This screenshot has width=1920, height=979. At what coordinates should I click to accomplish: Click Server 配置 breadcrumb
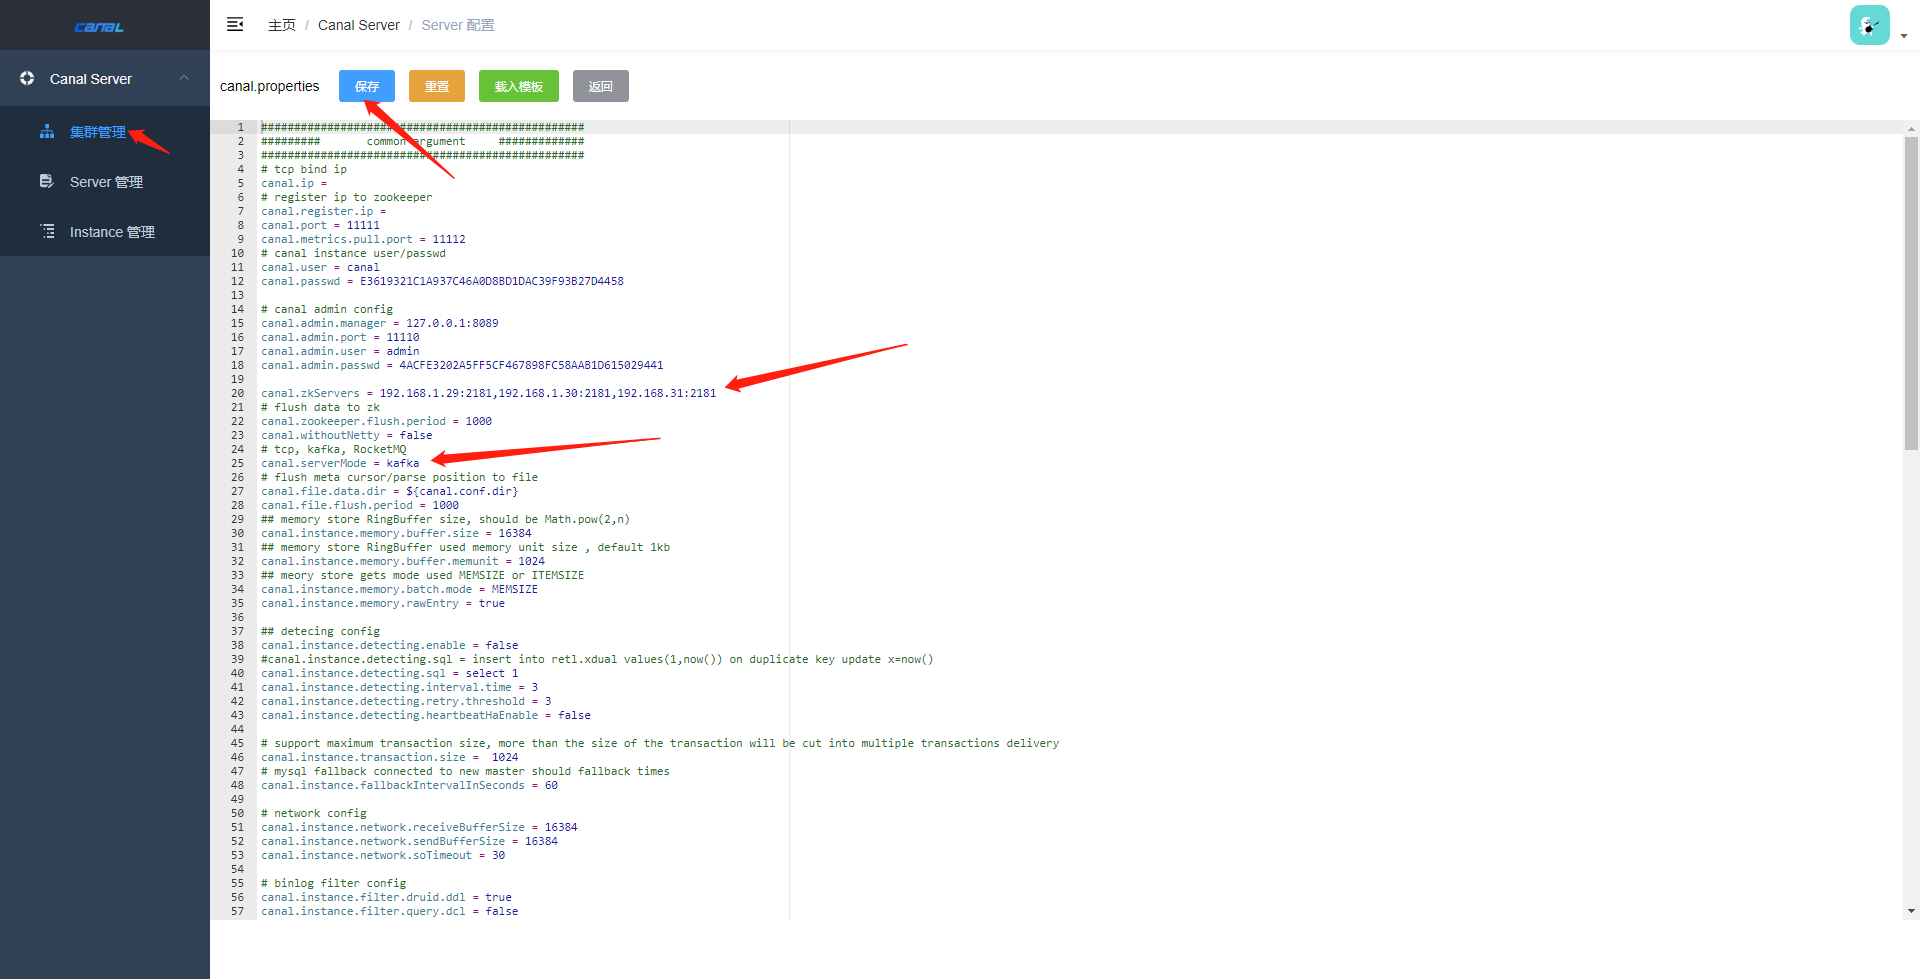458,25
